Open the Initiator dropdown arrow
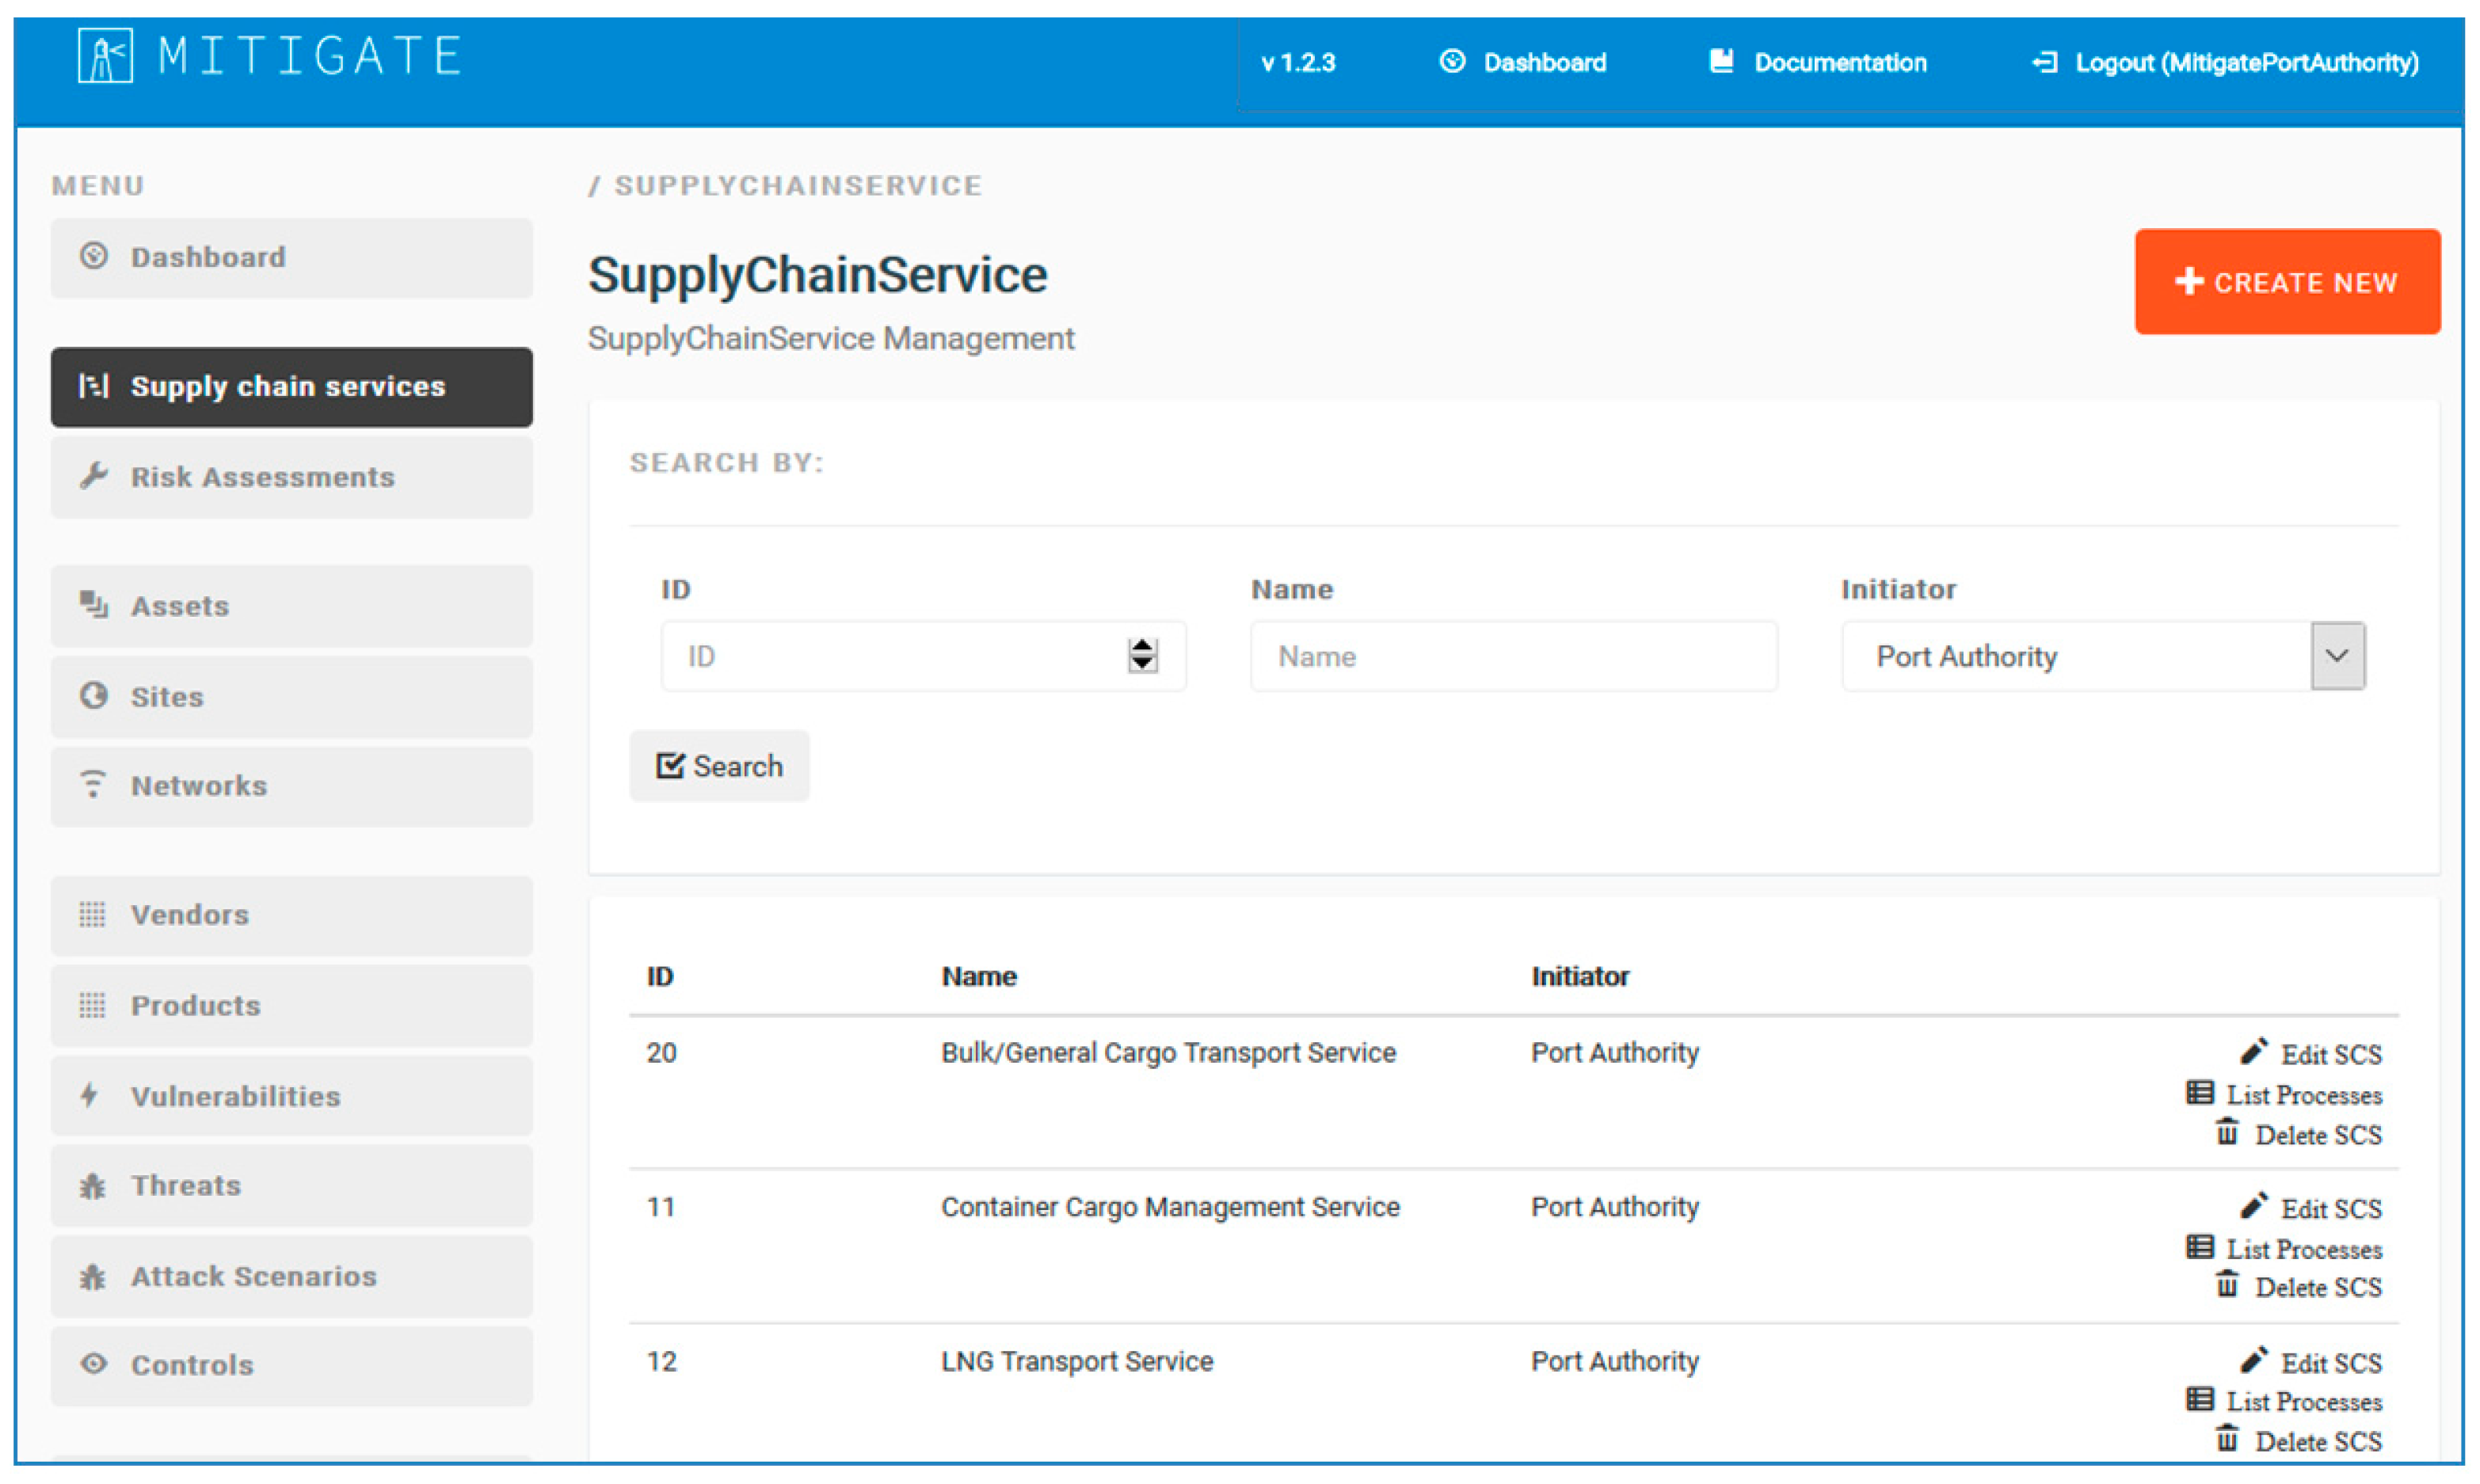This screenshot has width=2480, height=1484. [2337, 656]
